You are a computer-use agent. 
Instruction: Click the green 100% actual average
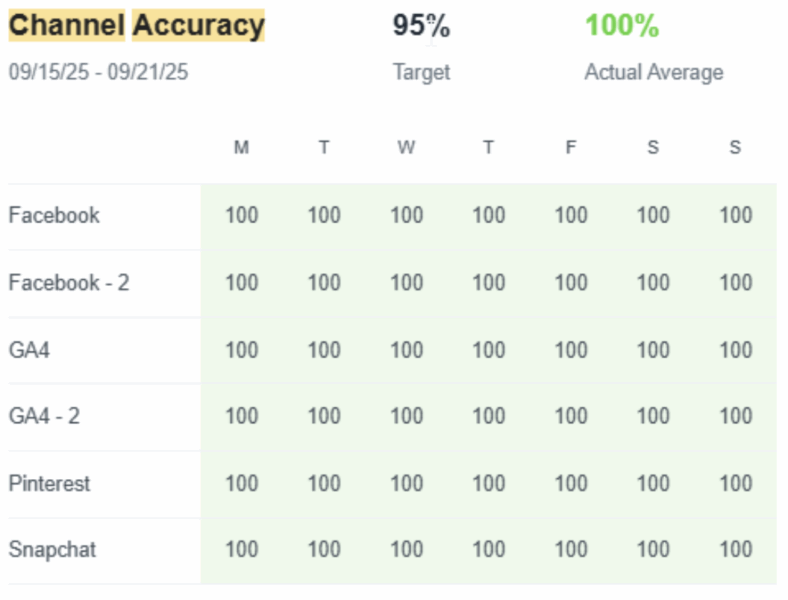coord(622,26)
